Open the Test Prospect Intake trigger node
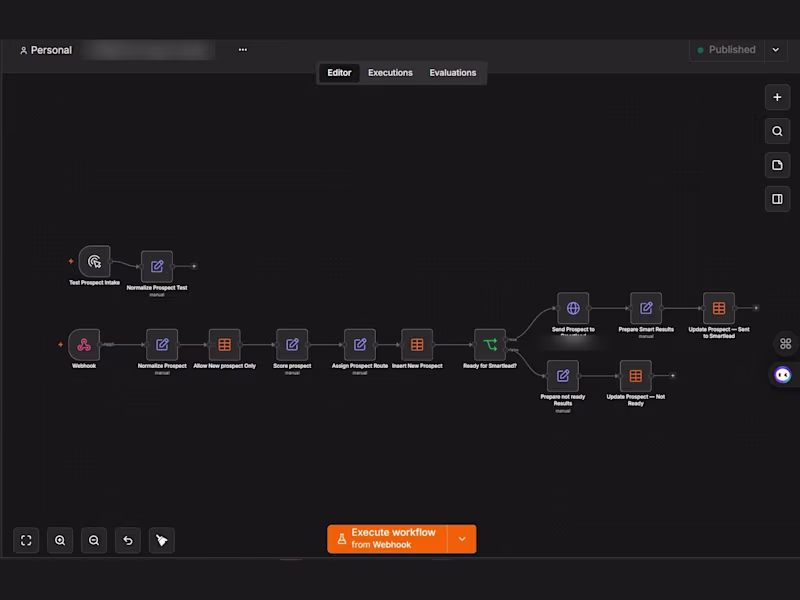Screen dimensions: 800x600 [94, 261]
